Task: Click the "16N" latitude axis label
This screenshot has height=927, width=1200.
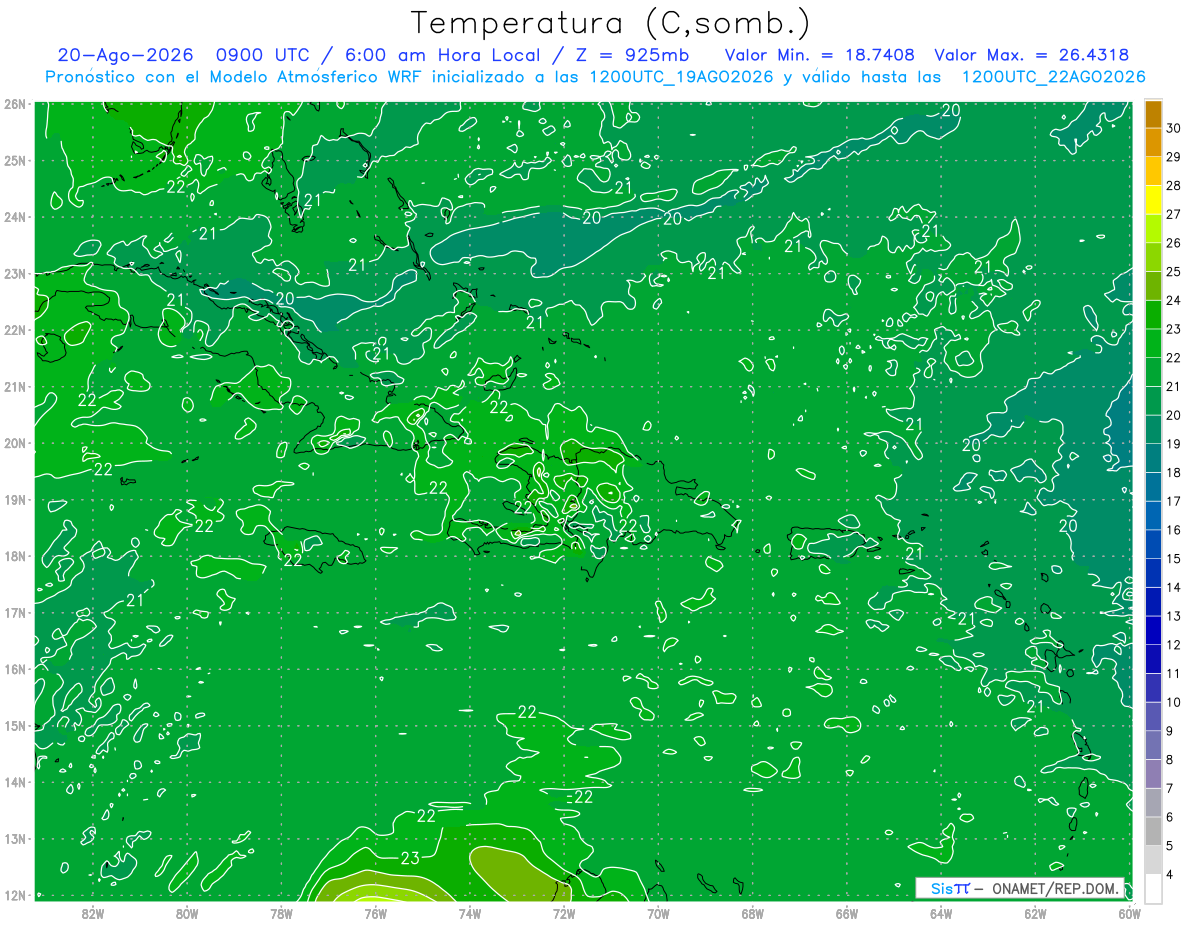Action: point(14,669)
